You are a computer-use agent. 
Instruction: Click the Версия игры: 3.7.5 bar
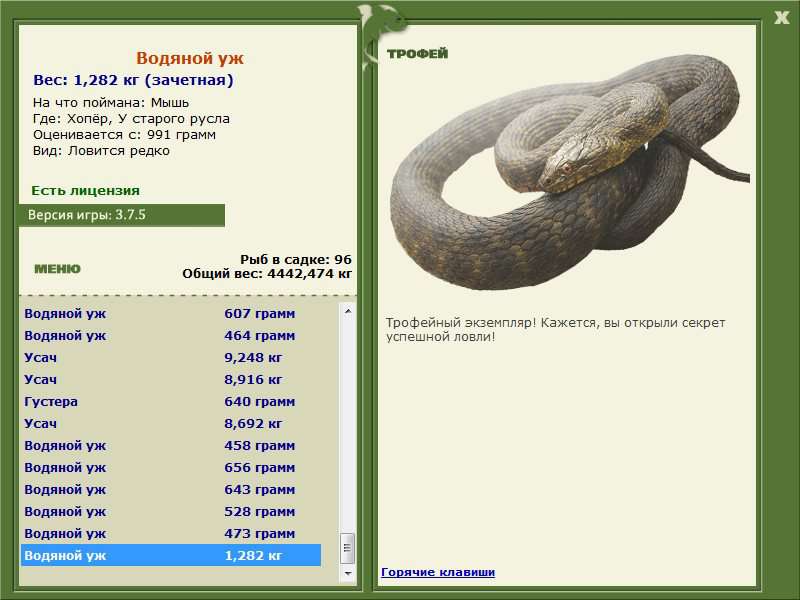[121, 215]
